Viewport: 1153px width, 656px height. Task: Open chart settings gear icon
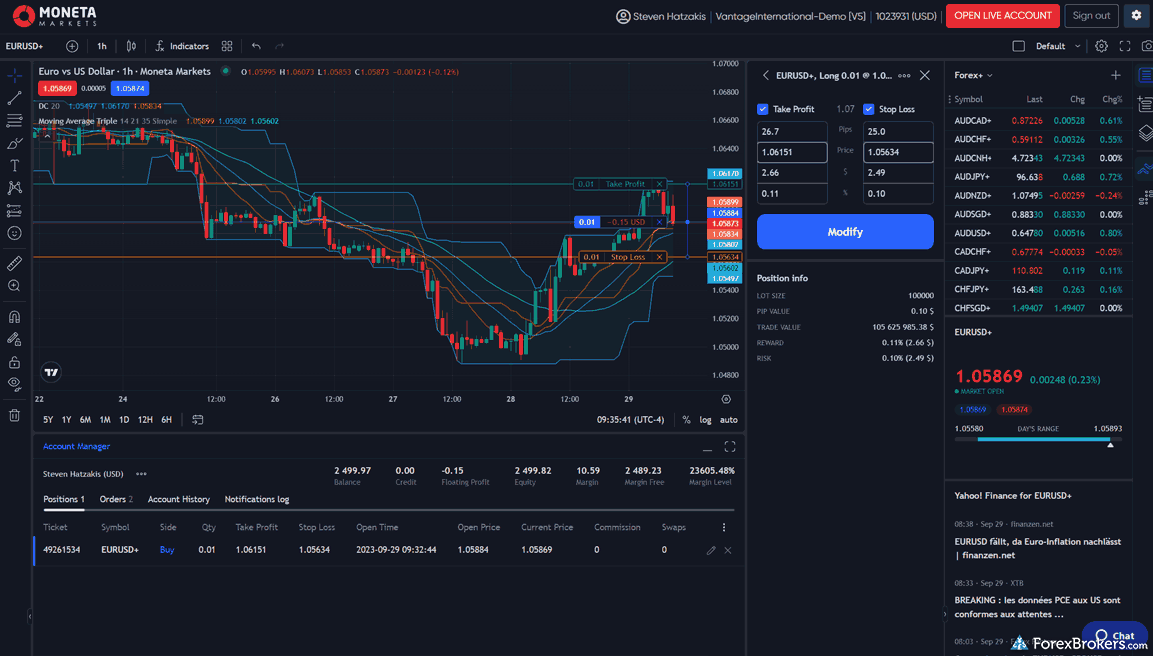click(1101, 46)
